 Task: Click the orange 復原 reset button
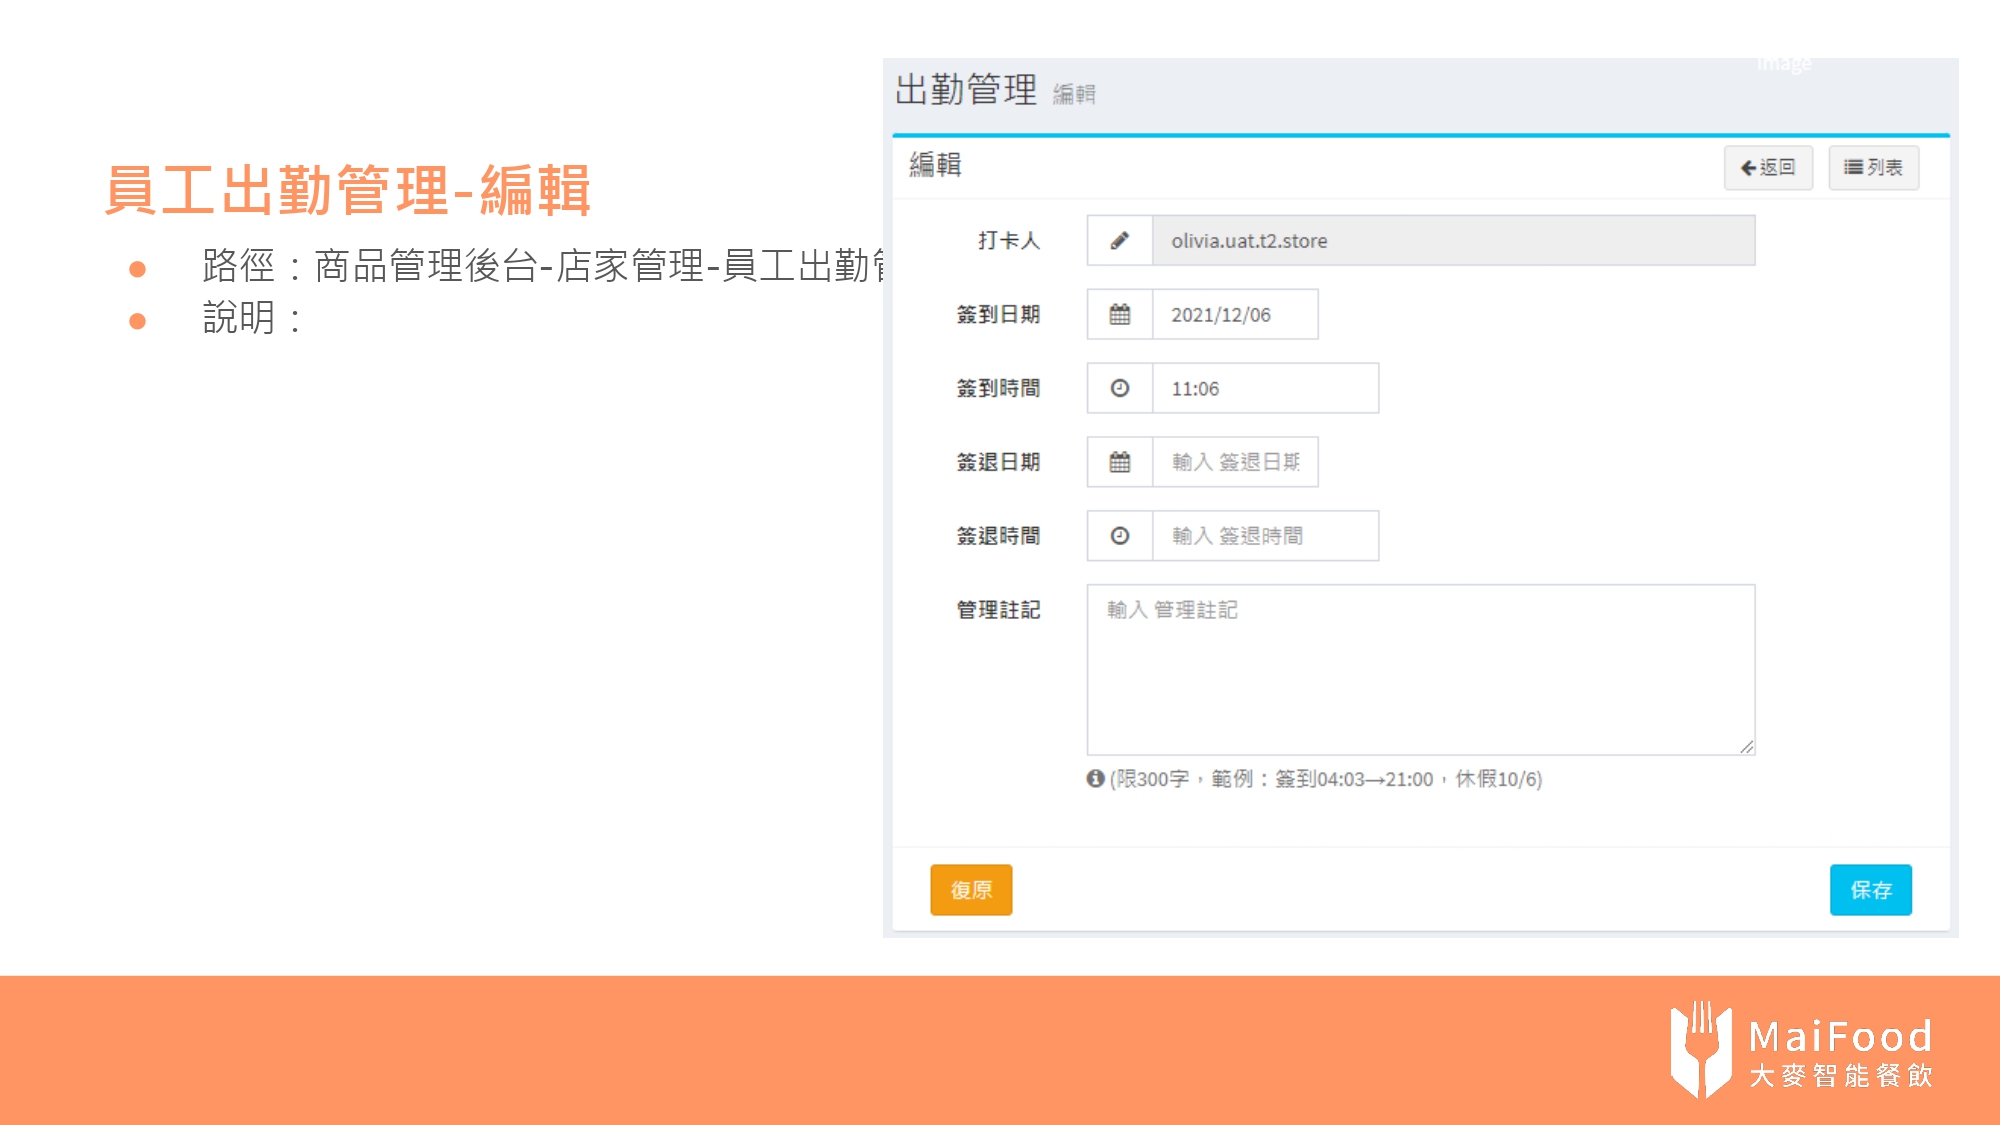pos(970,889)
